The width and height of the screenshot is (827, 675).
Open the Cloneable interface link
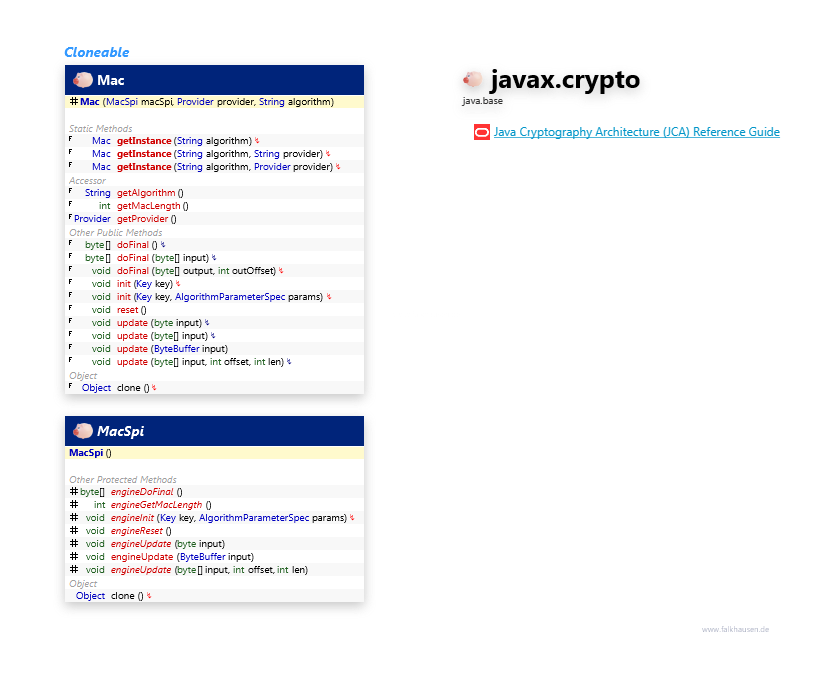click(97, 52)
